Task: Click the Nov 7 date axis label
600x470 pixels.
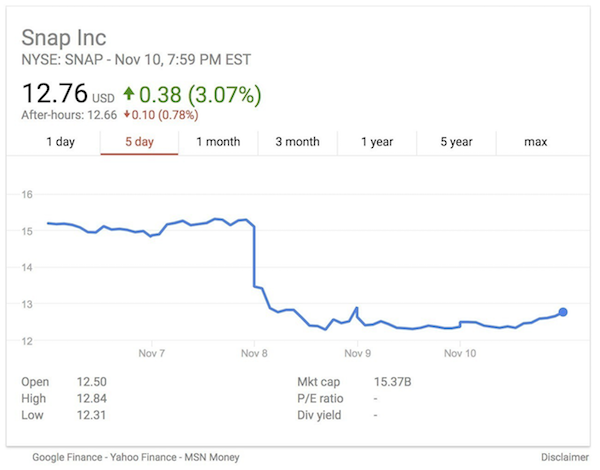Action: (152, 353)
